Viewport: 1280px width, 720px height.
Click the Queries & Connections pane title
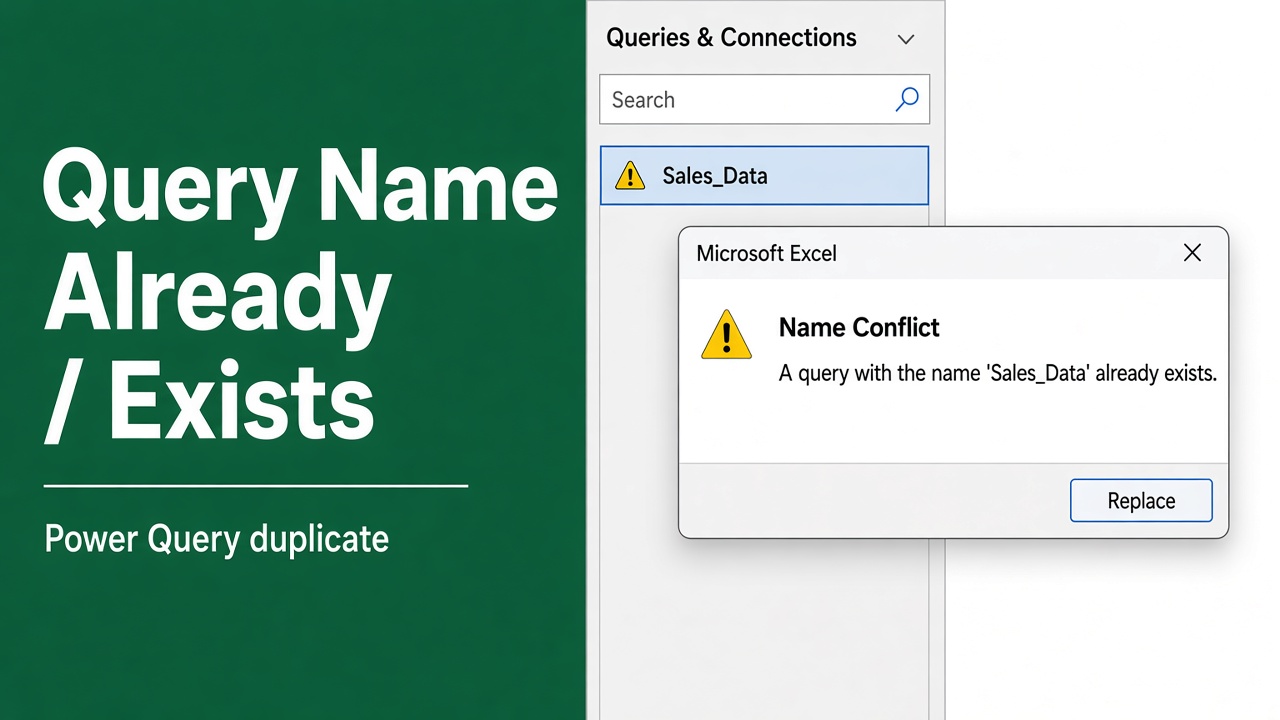click(731, 38)
